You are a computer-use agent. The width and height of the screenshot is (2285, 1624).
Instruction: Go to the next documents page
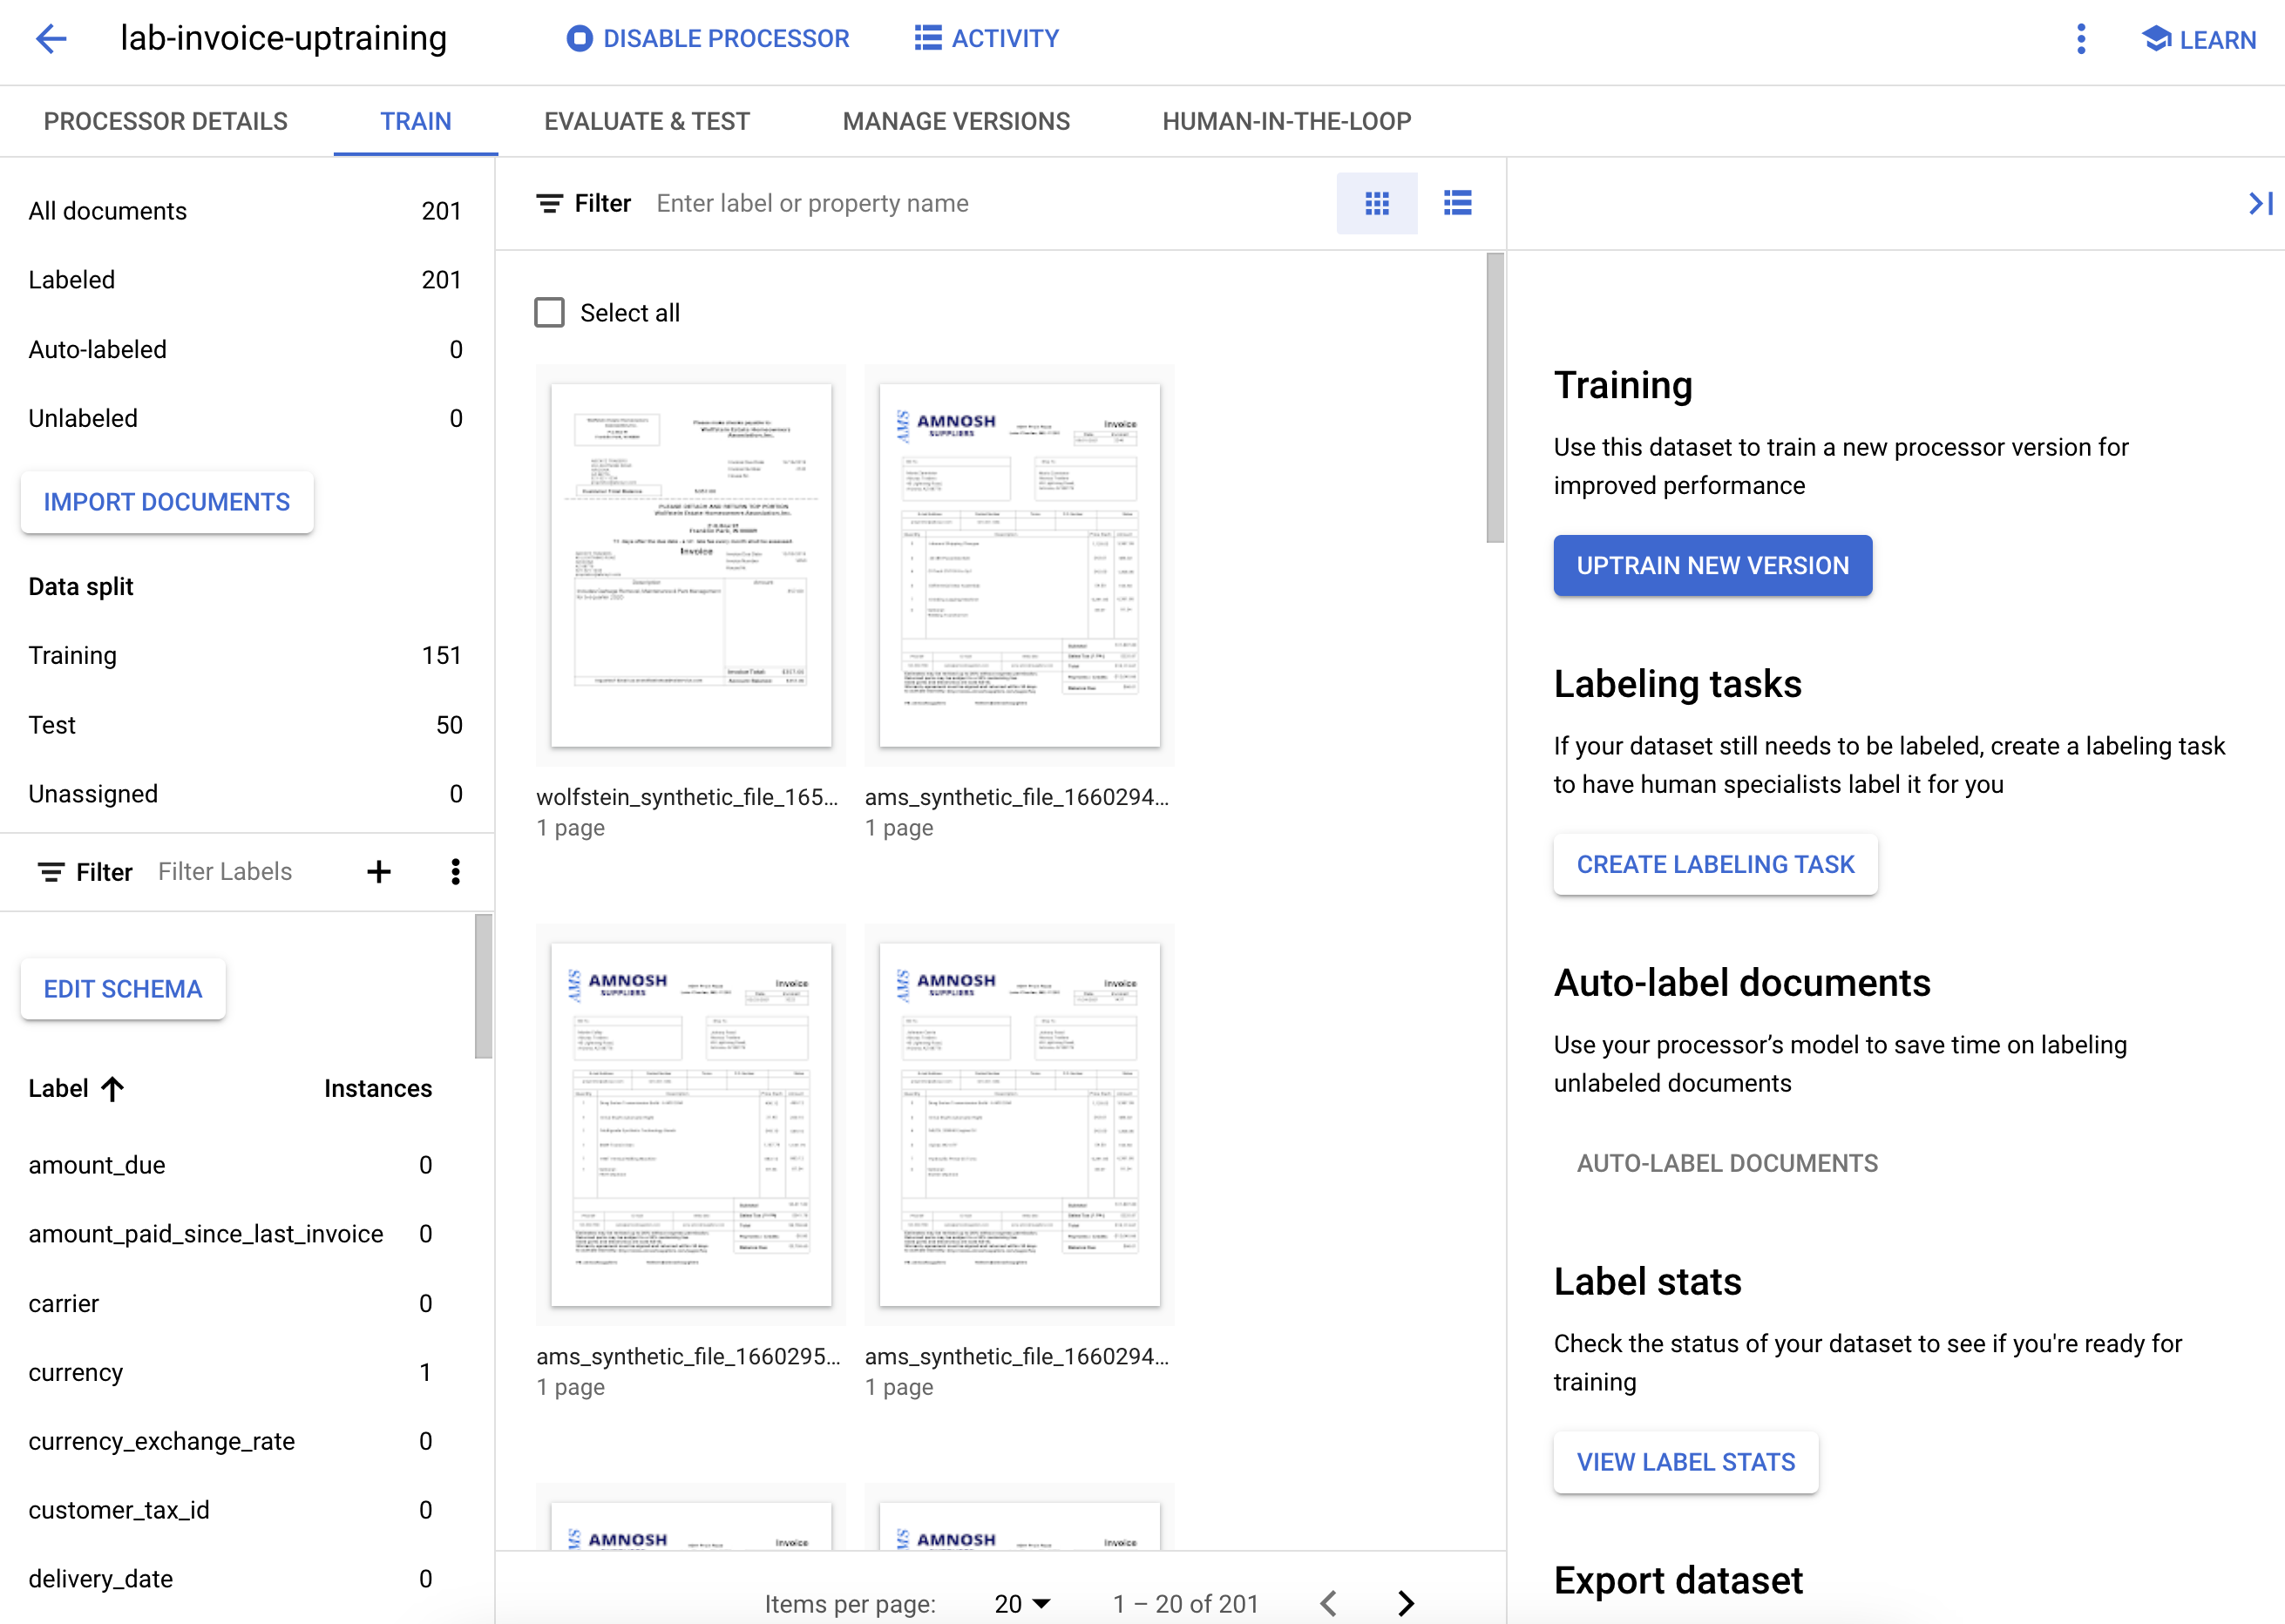tap(1406, 1603)
